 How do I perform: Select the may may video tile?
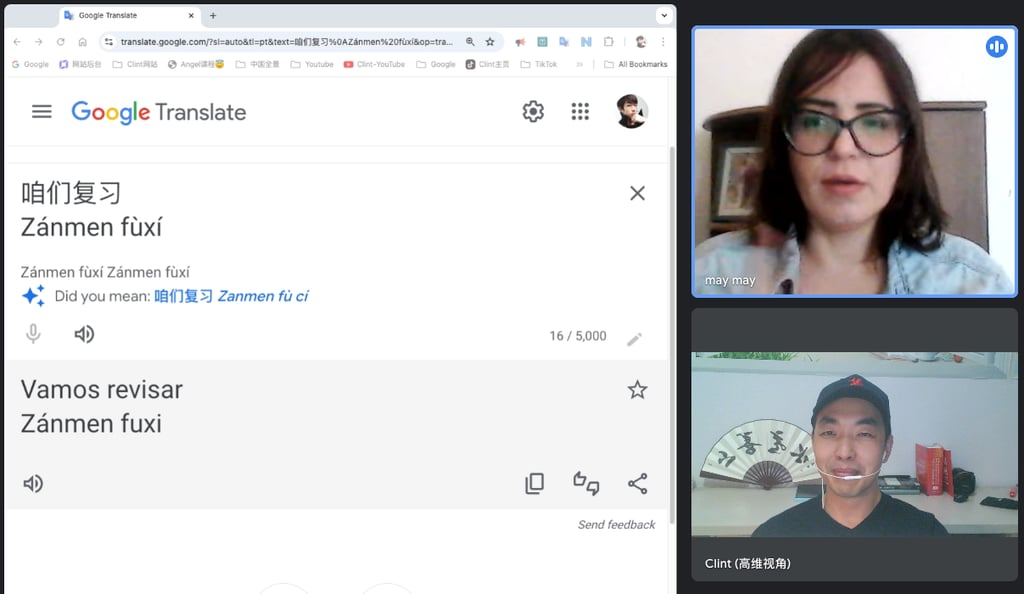click(x=855, y=162)
